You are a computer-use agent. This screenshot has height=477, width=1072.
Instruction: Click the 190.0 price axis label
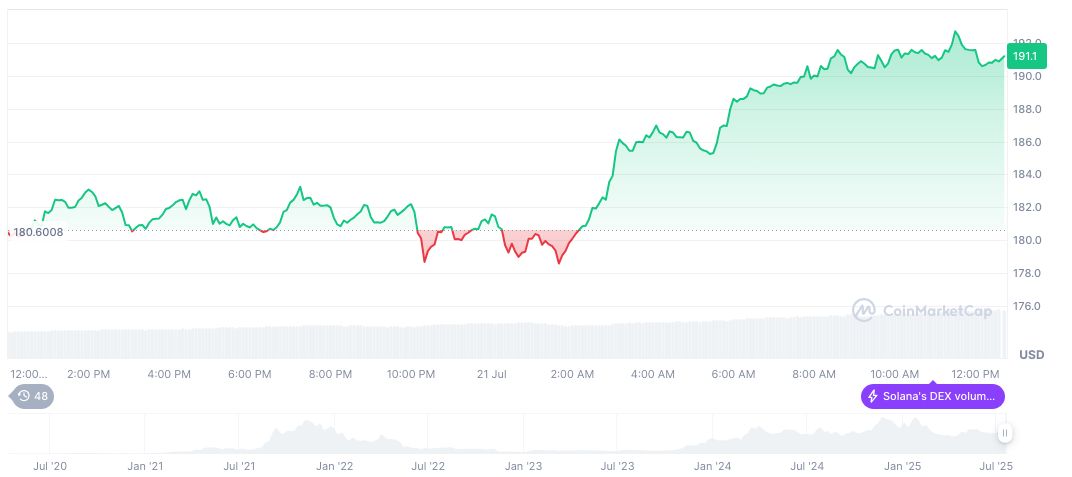[1028, 76]
